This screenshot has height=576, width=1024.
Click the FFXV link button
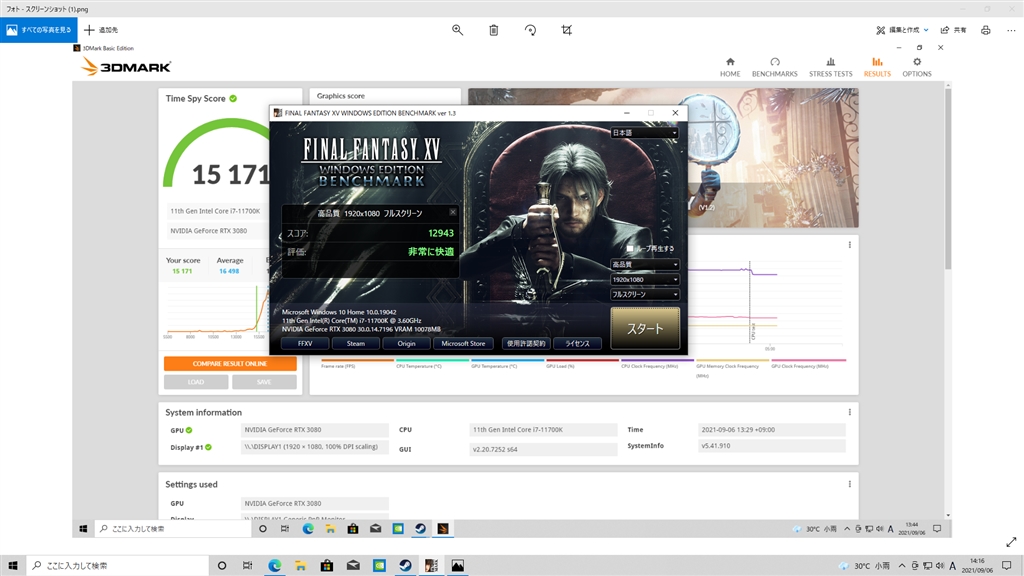click(305, 344)
